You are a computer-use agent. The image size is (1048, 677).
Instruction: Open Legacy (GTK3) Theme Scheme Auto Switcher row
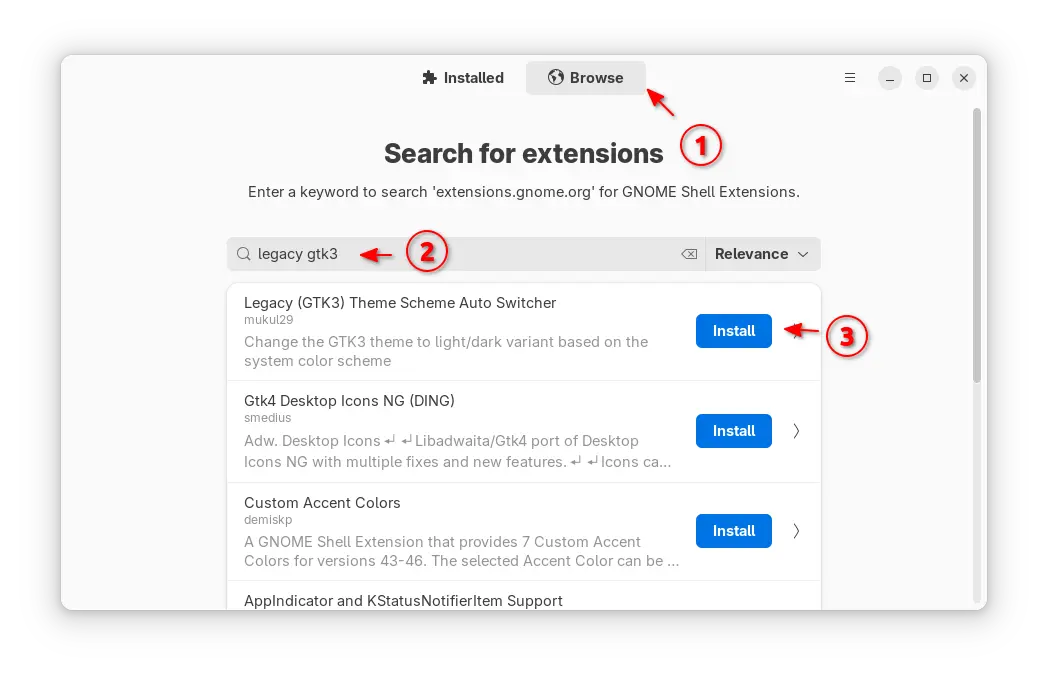[524, 331]
